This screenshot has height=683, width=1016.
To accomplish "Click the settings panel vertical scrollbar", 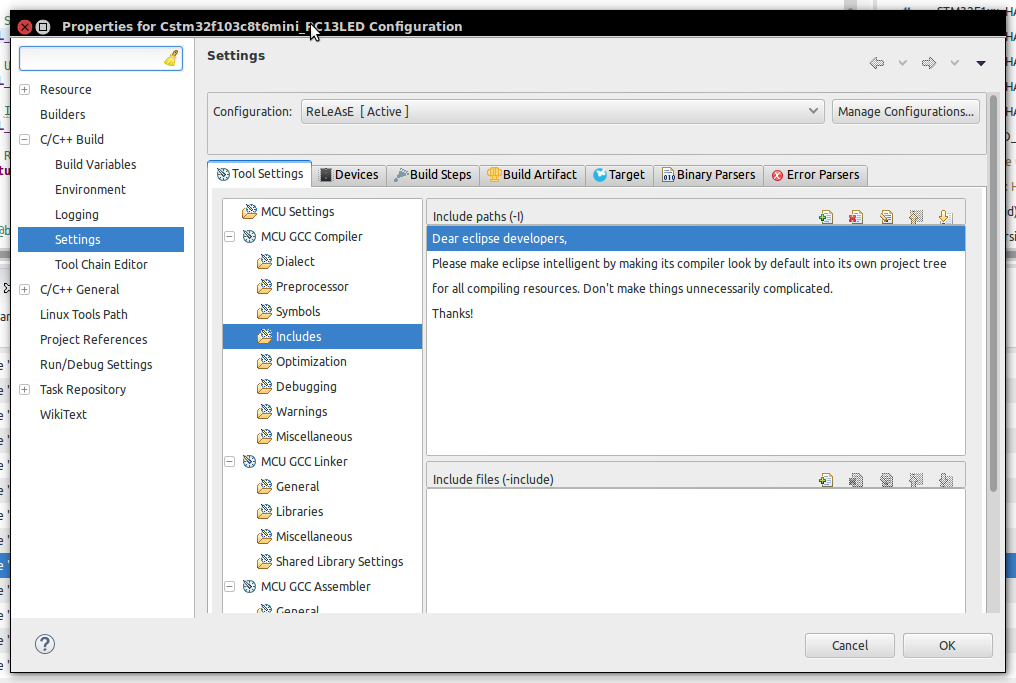I will click(x=993, y=292).
